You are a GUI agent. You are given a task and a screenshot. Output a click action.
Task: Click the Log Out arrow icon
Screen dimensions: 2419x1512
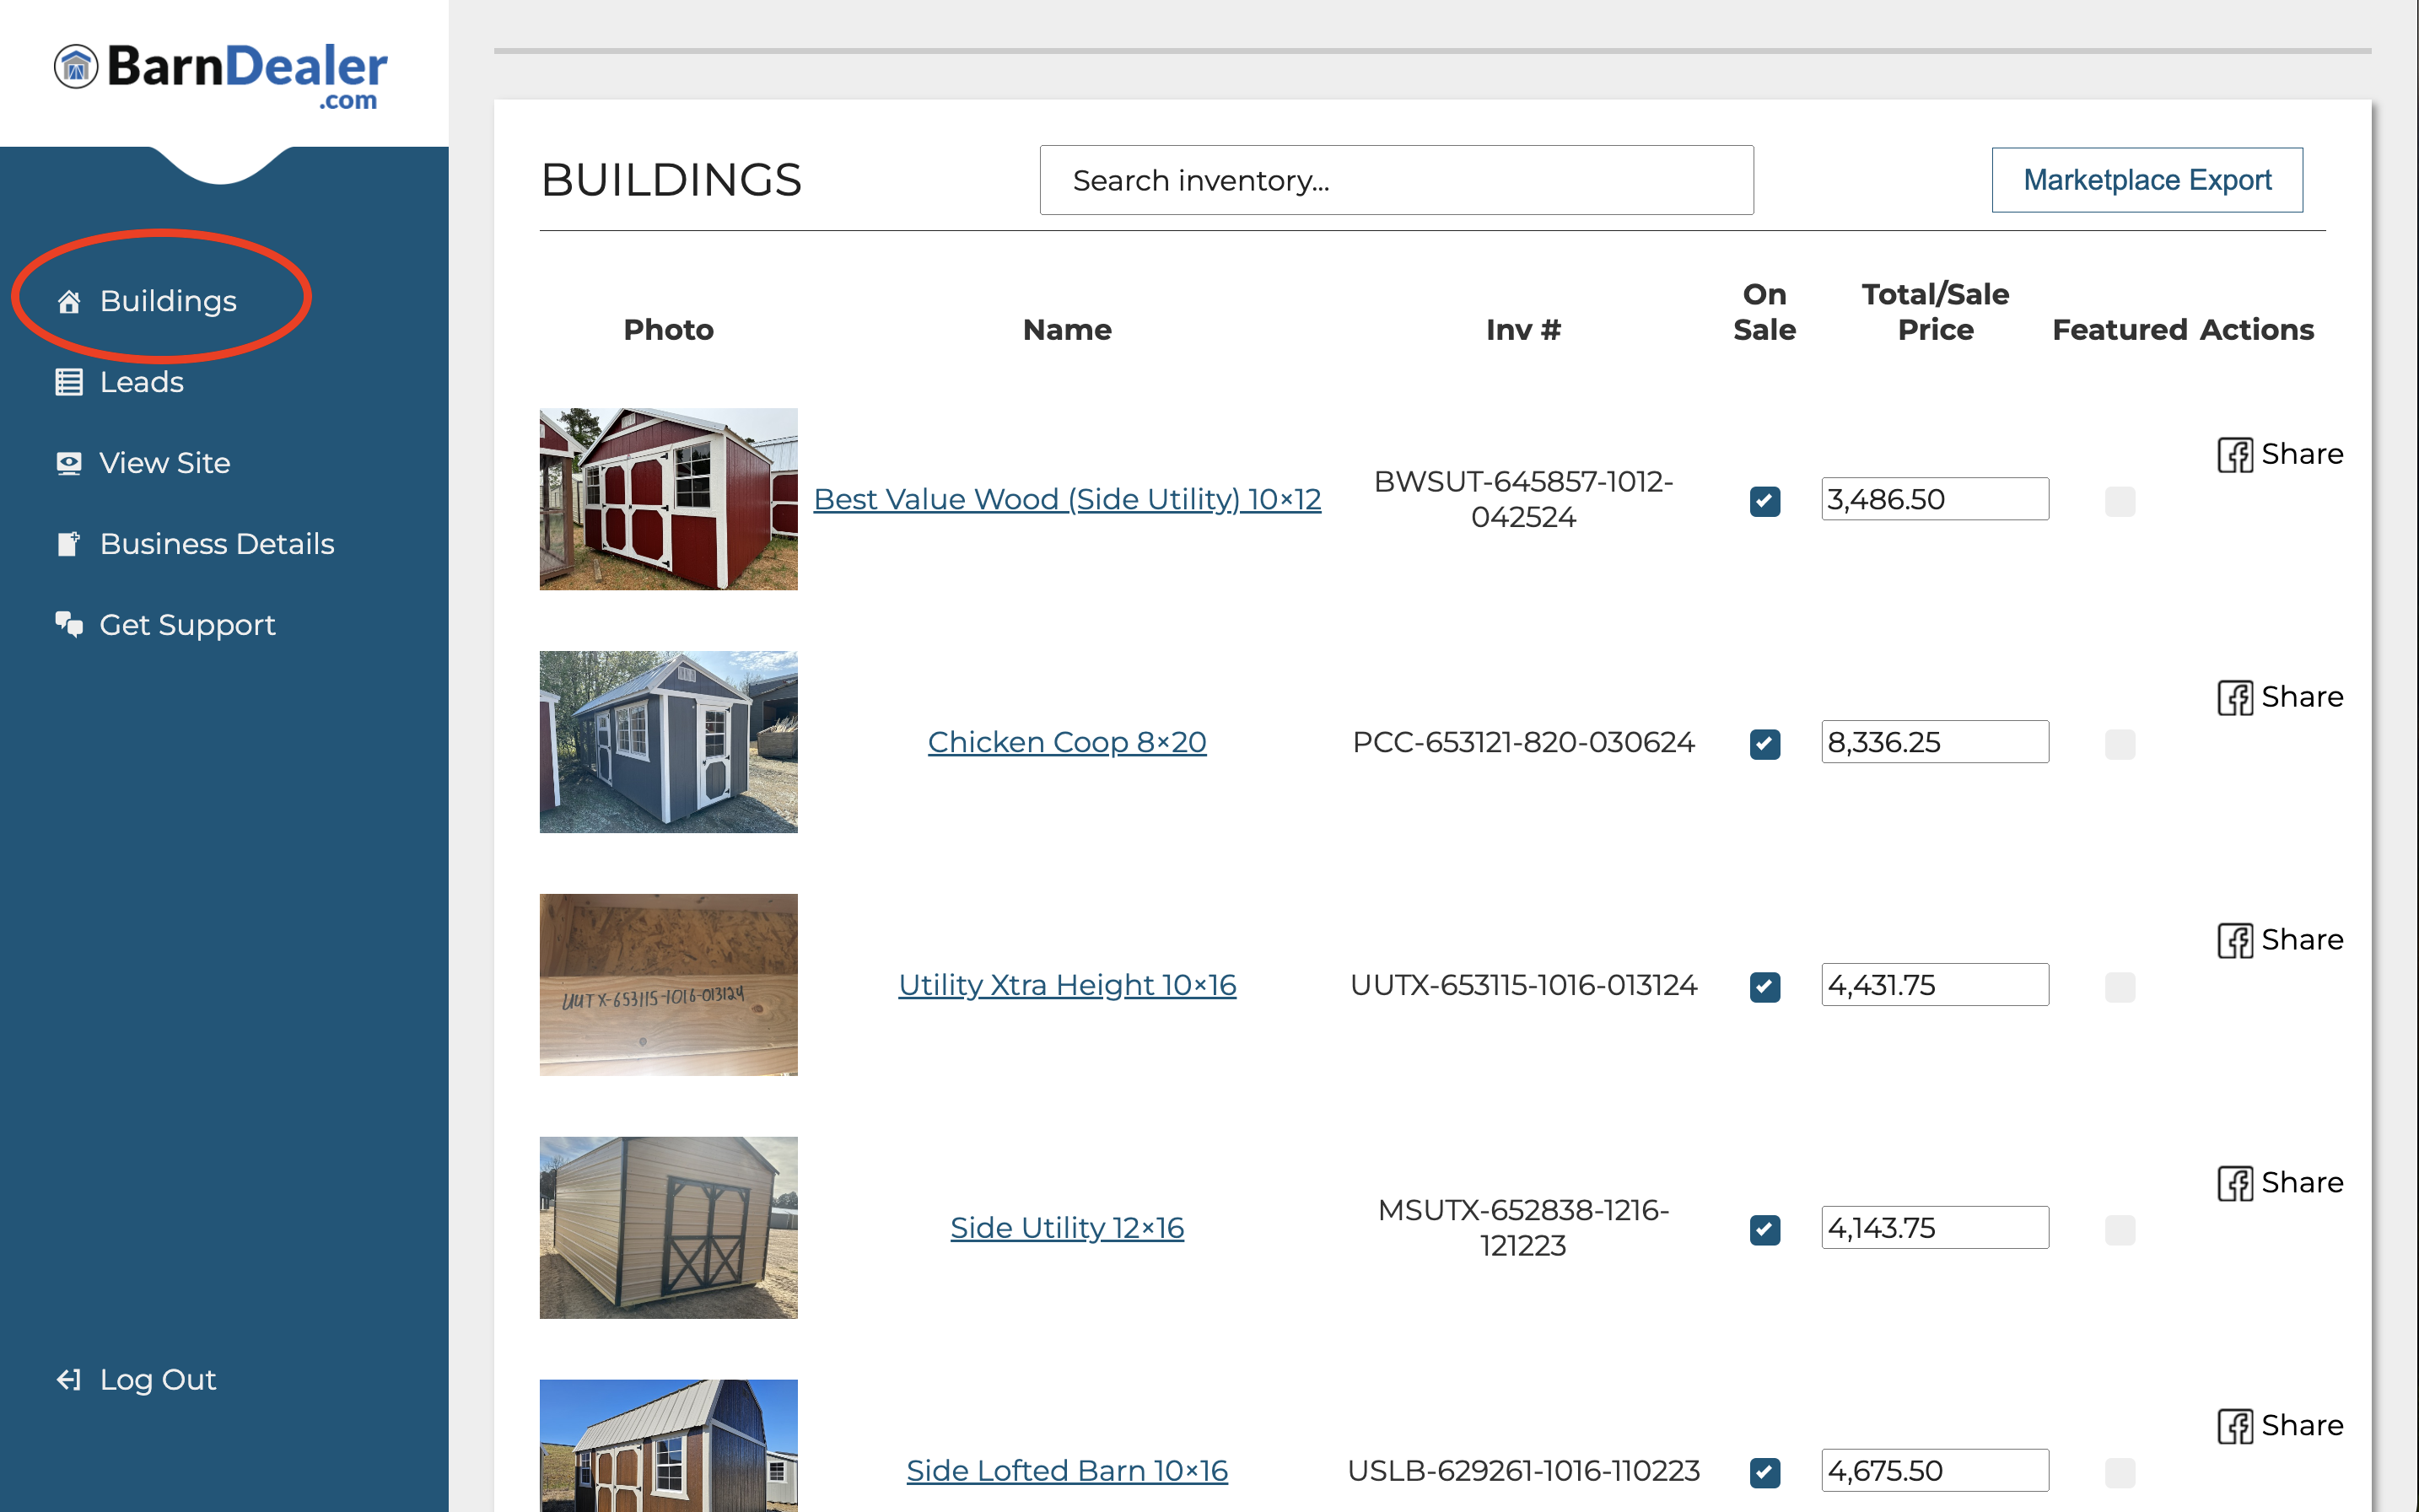[x=69, y=1380]
